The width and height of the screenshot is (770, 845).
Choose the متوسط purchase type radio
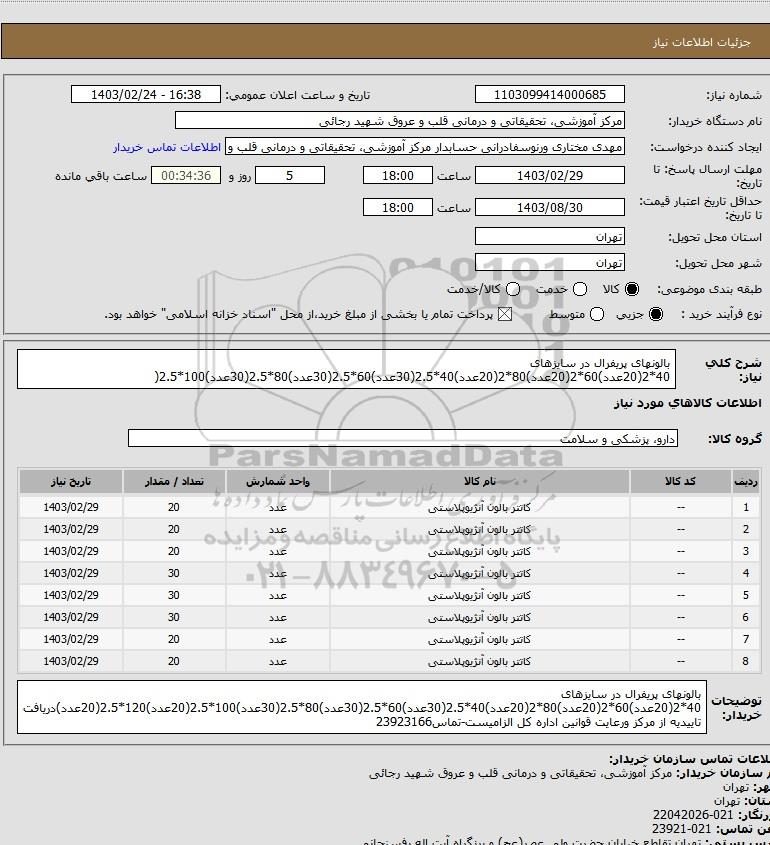click(x=596, y=314)
